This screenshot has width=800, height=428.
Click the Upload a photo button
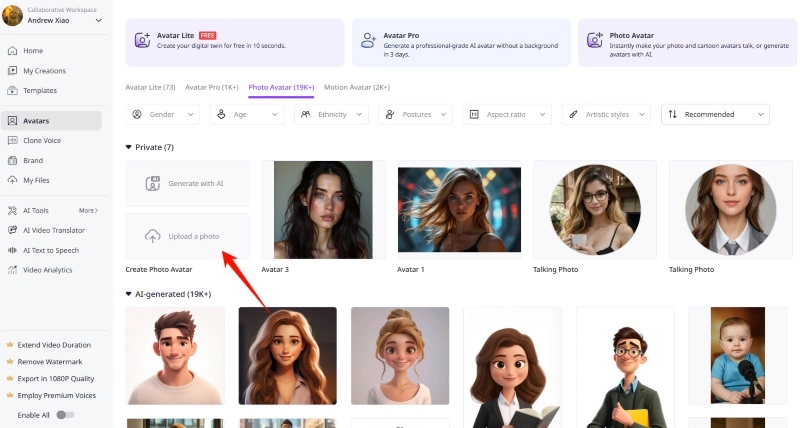pyautogui.click(x=187, y=236)
